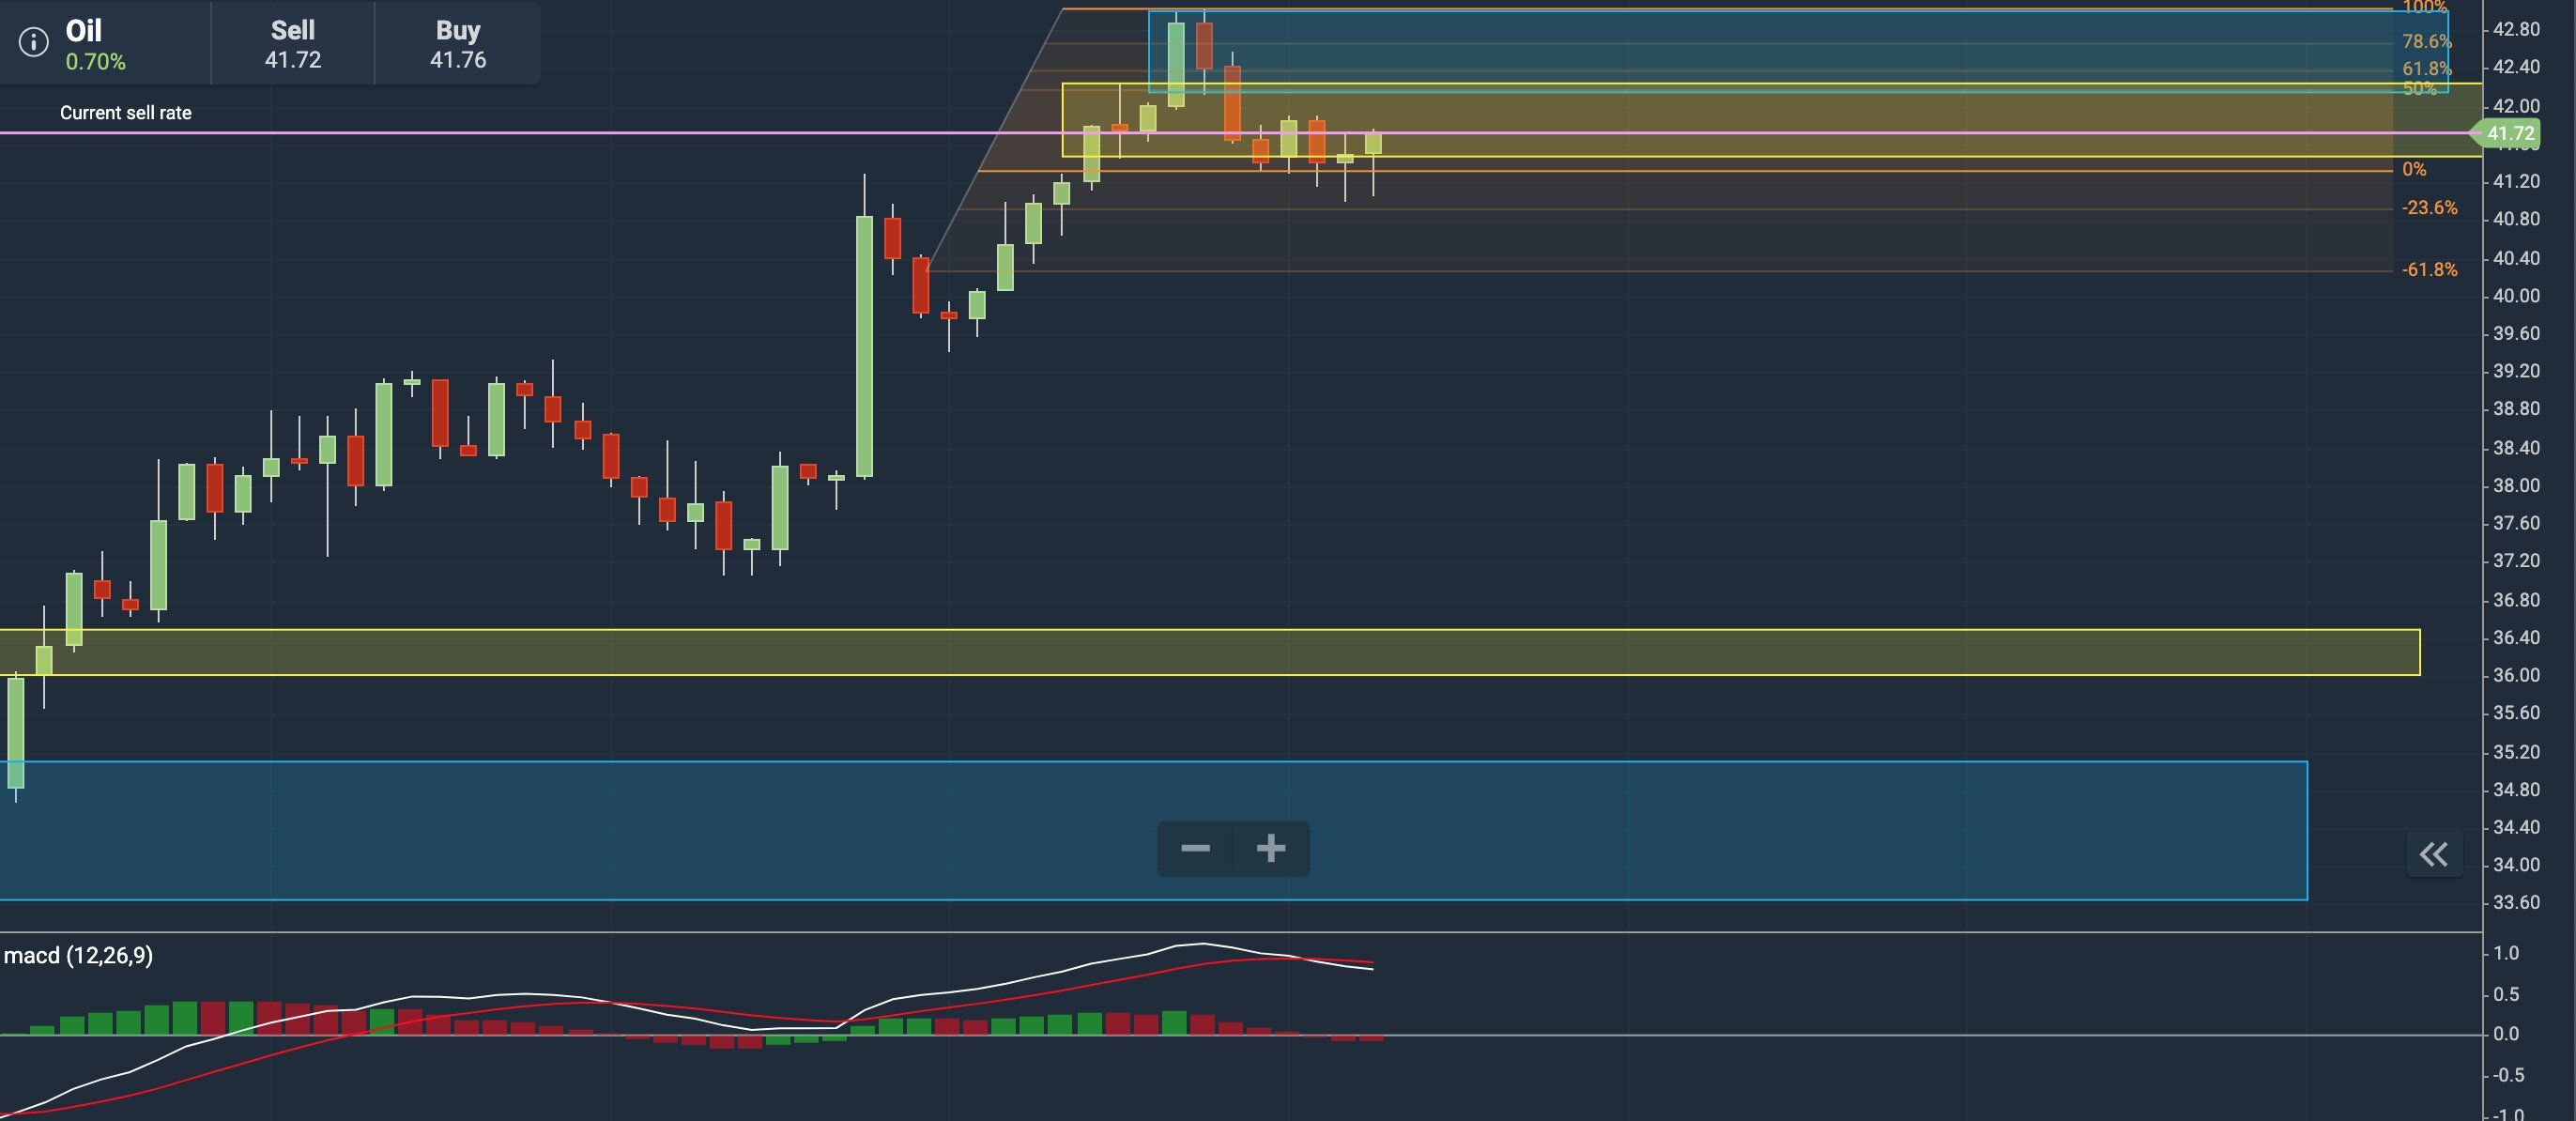Zoom out chart with minus button

click(x=1195, y=849)
